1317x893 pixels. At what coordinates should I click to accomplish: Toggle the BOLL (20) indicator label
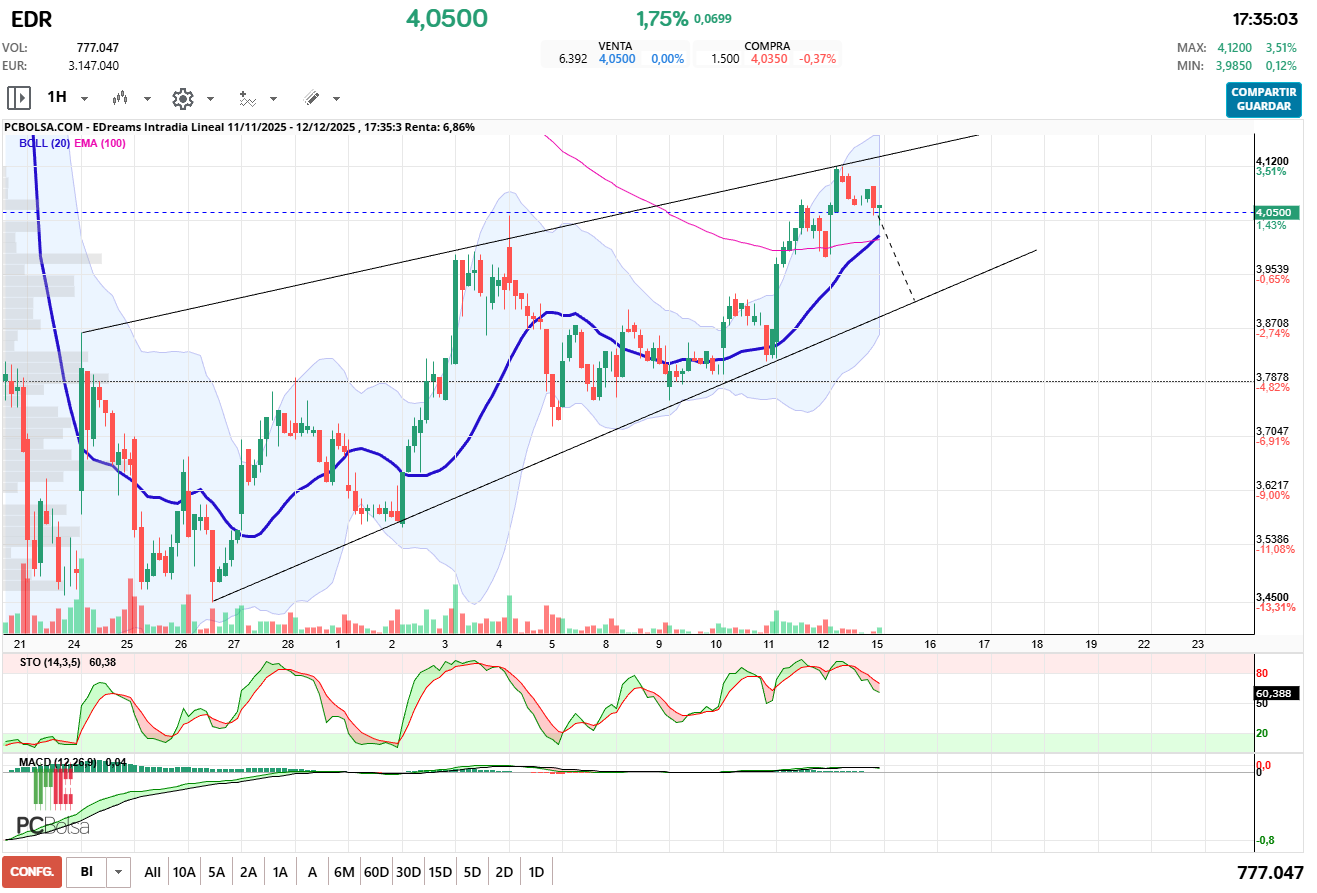click(44, 143)
